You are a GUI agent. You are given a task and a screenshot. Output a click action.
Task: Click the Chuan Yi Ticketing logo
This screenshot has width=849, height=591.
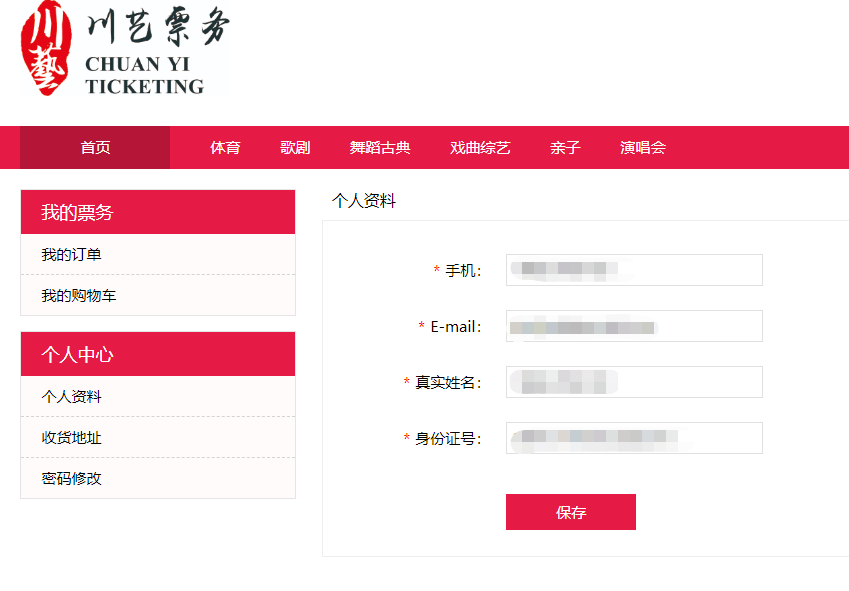tap(125, 49)
